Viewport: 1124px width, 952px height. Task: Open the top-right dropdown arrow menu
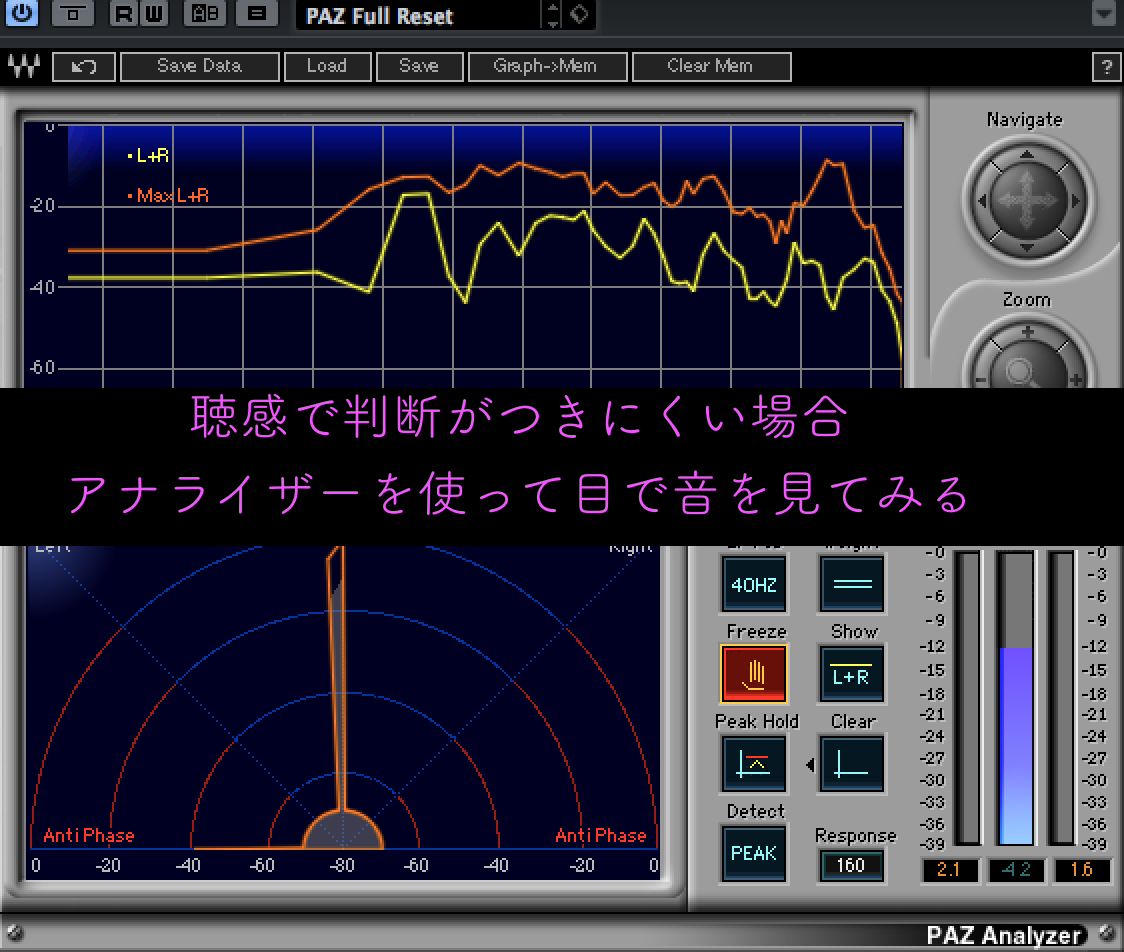click(1103, 13)
